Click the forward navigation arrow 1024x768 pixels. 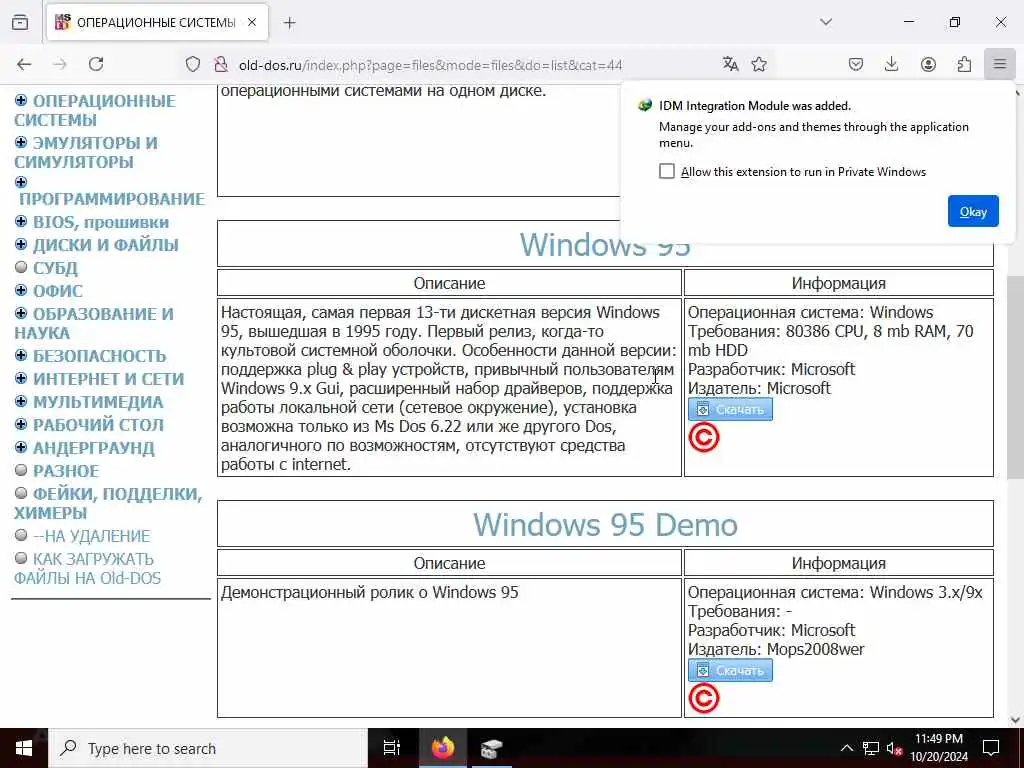(x=60, y=64)
